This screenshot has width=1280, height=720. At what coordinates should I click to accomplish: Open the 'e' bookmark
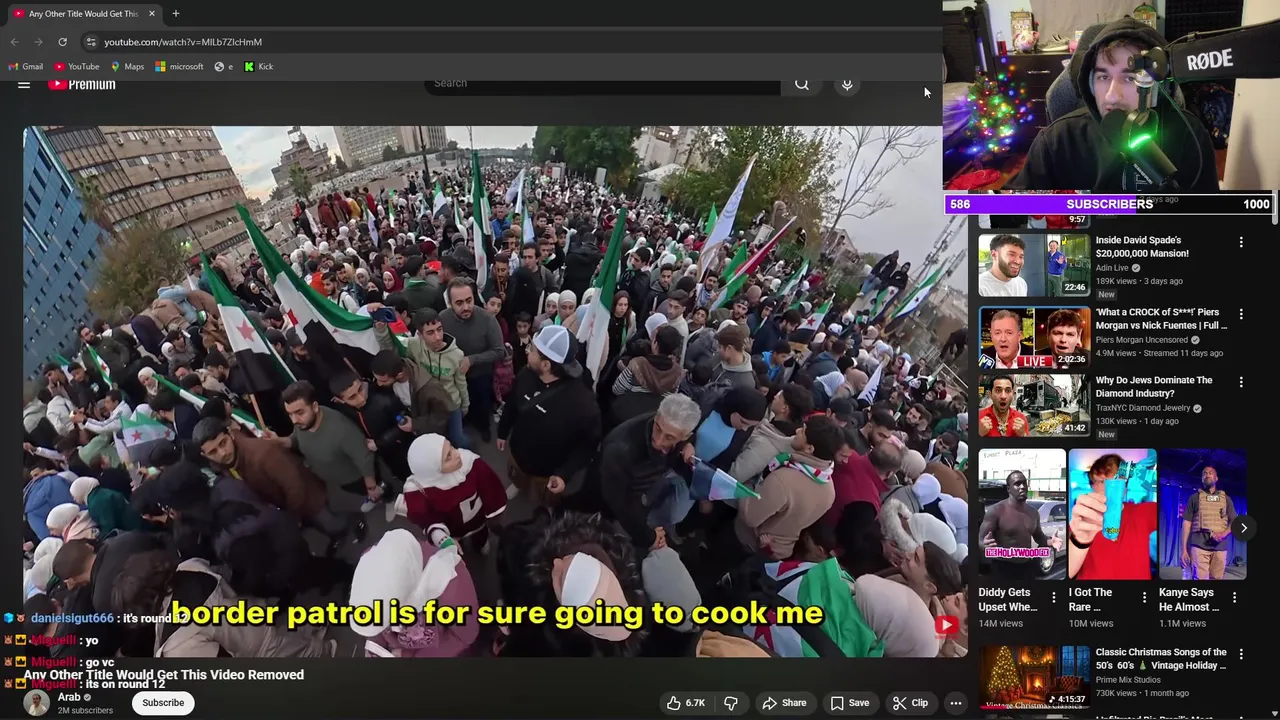(x=224, y=67)
